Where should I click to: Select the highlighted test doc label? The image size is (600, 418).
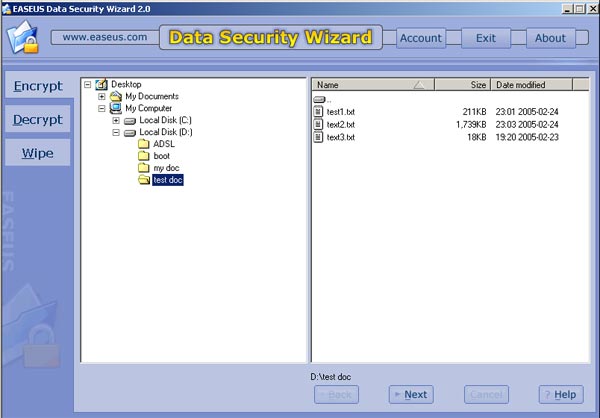pyautogui.click(x=168, y=180)
